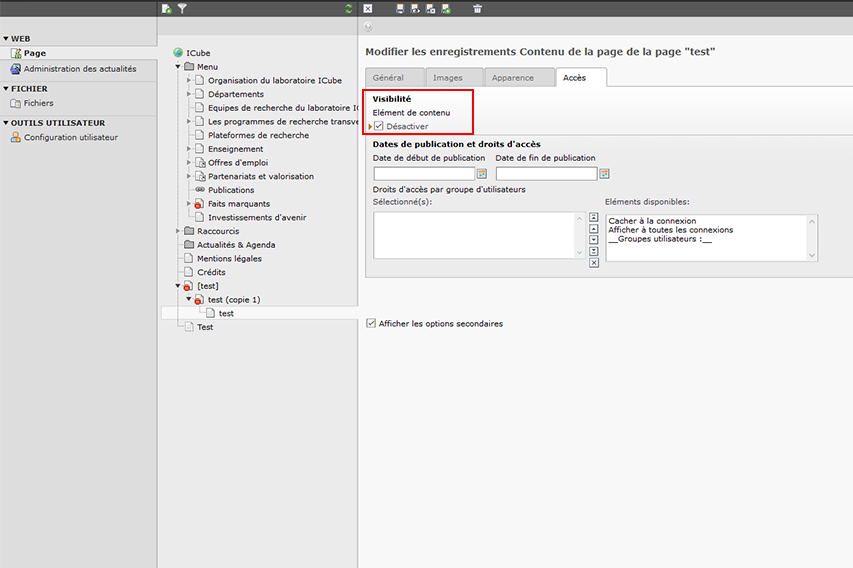Open calendar for Date de fin de publication
The image size is (853, 568).
click(x=604, y=174)
